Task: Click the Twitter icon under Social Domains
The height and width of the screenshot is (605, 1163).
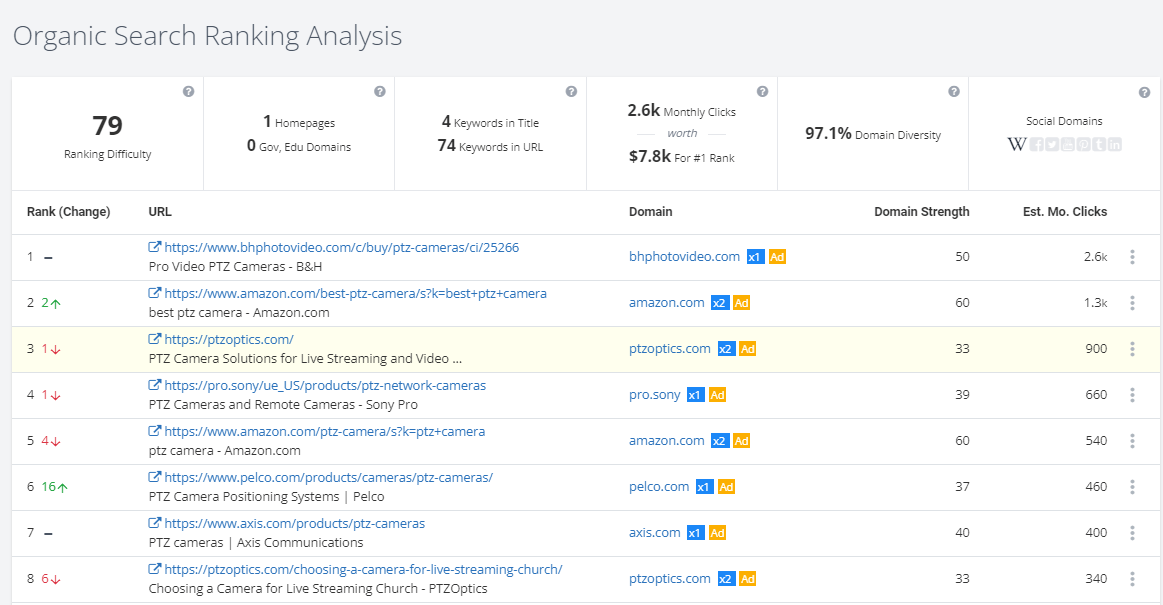Action: pos(1052,145)
